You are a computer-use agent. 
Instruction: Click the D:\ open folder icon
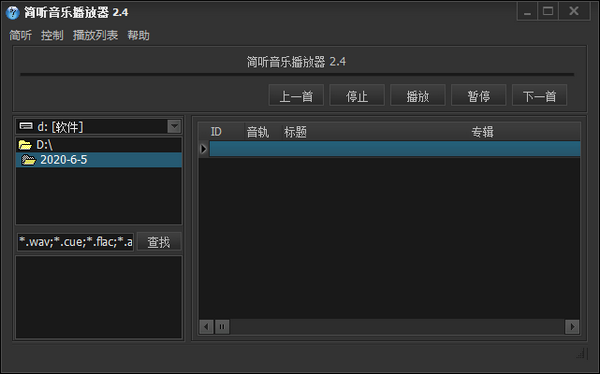[25, 145]
